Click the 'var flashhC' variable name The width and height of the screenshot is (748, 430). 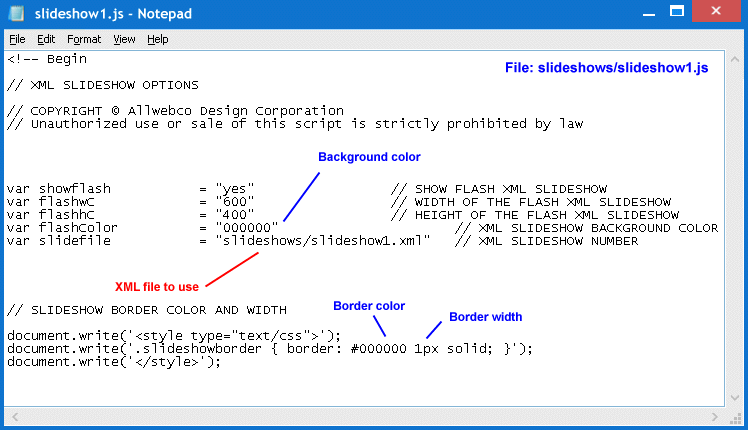51,215
